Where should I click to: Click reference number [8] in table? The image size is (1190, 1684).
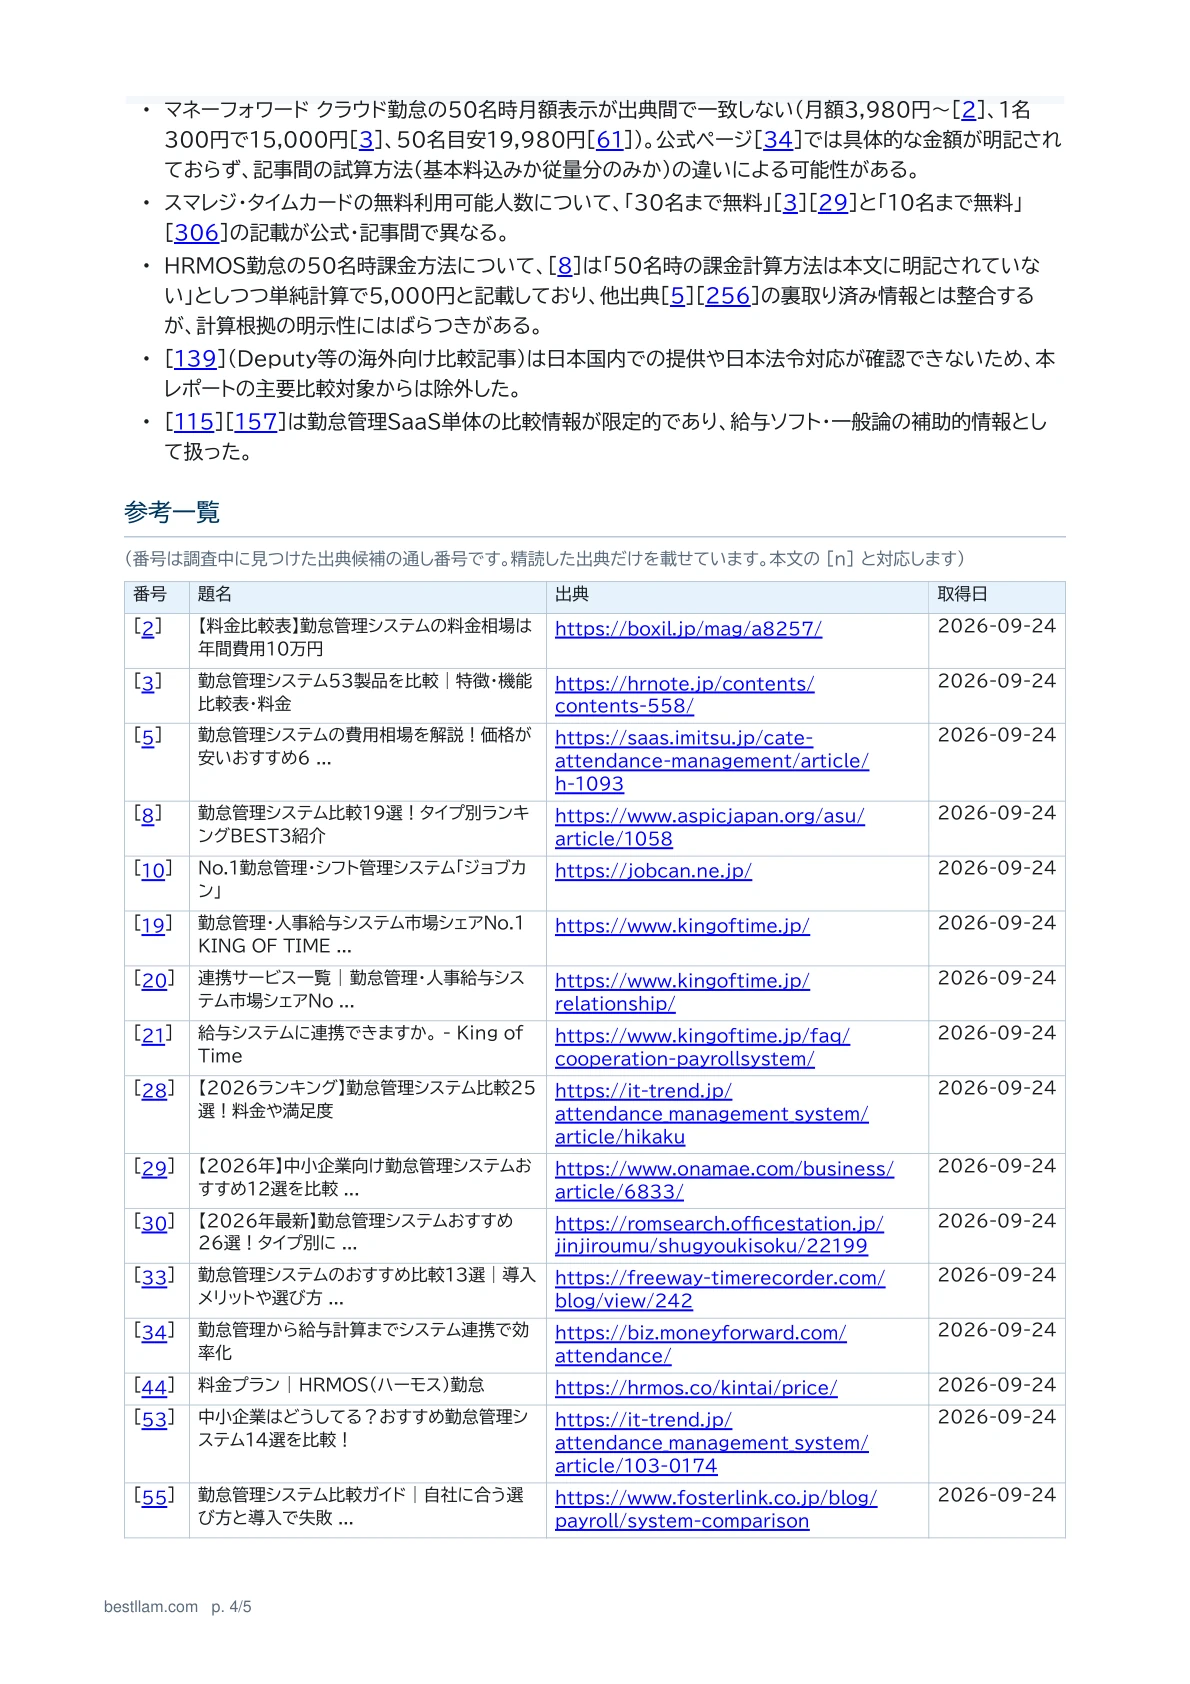coord(148,815)
